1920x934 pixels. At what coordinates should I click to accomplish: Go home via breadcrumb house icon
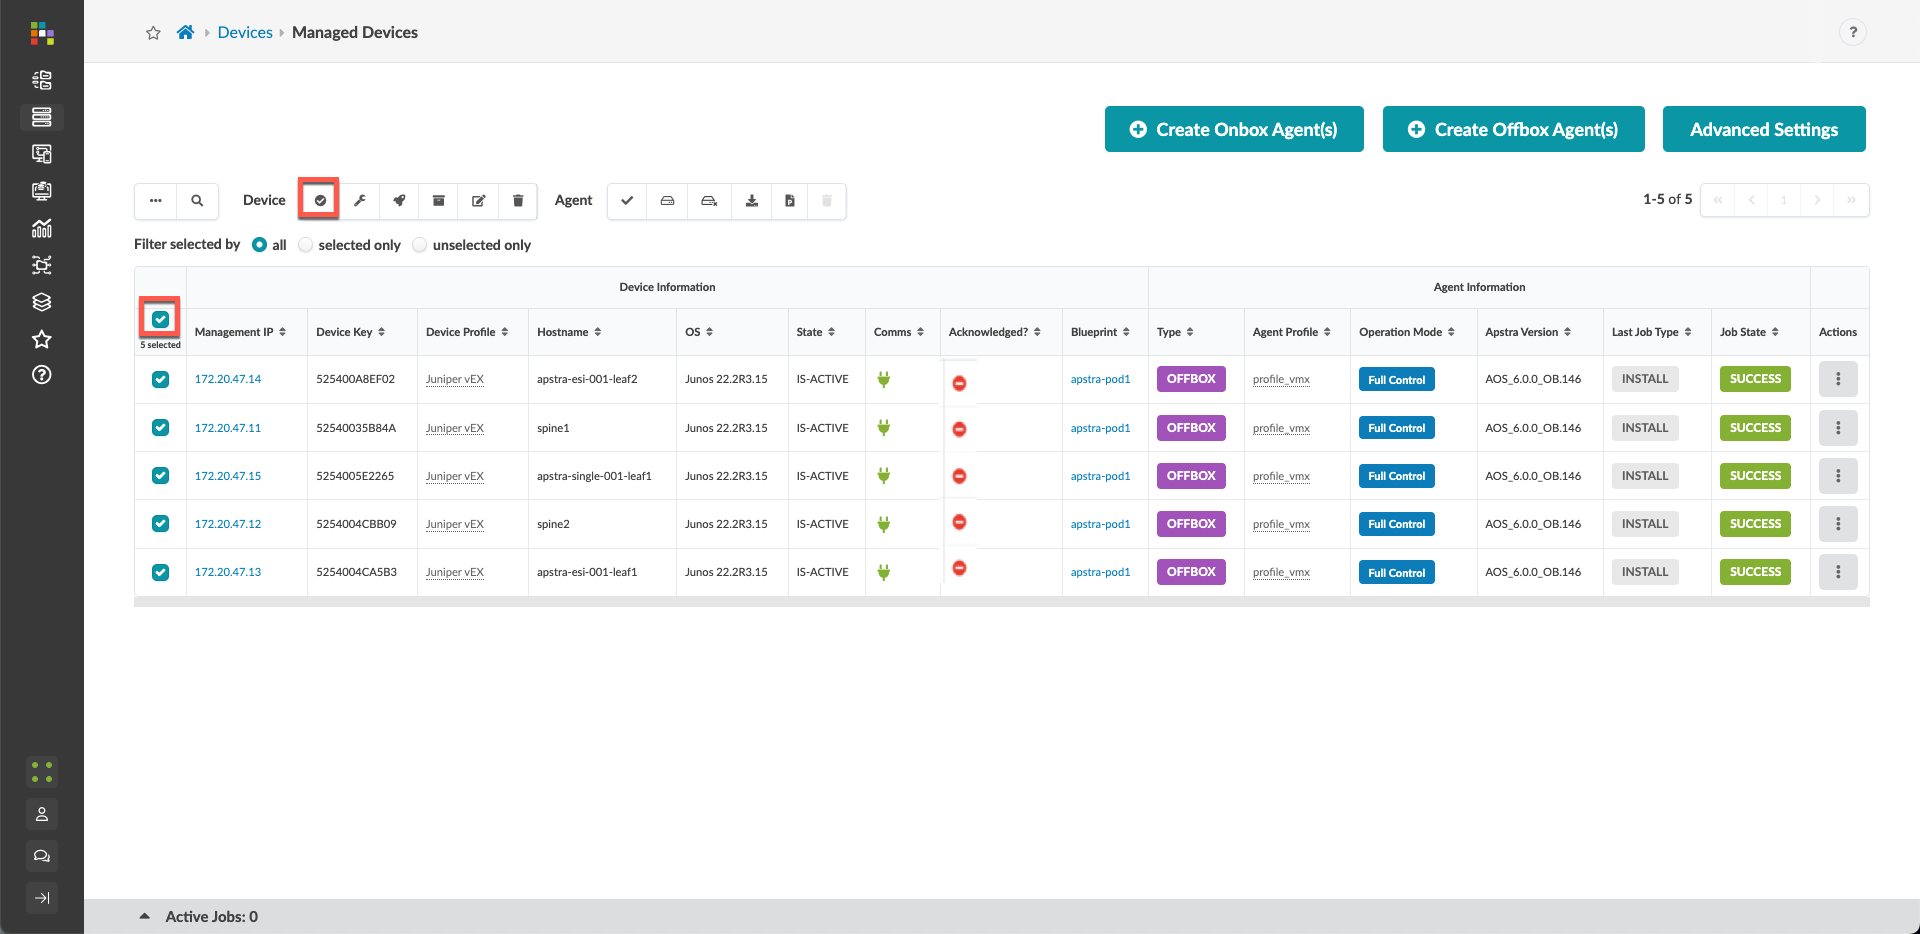[x=185, y=33]
